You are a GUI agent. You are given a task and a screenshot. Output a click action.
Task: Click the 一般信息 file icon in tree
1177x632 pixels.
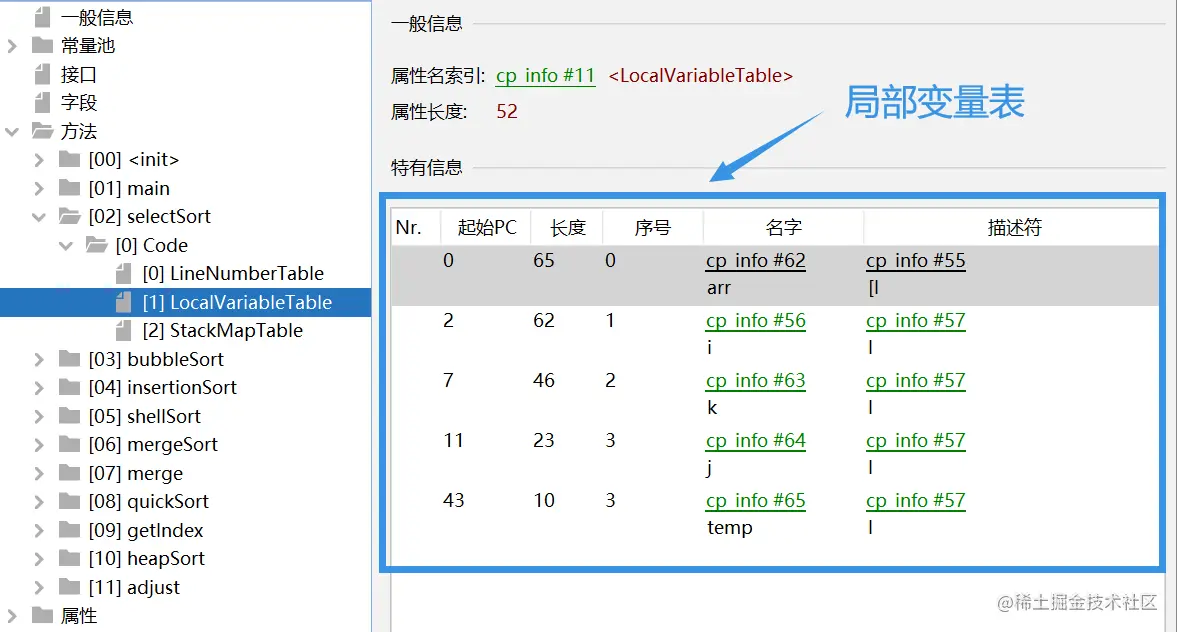tap(43, 17)
